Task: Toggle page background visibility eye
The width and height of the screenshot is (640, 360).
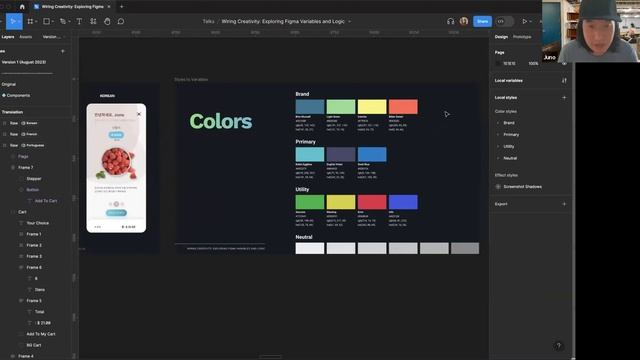Action: [x=564, y=64]
